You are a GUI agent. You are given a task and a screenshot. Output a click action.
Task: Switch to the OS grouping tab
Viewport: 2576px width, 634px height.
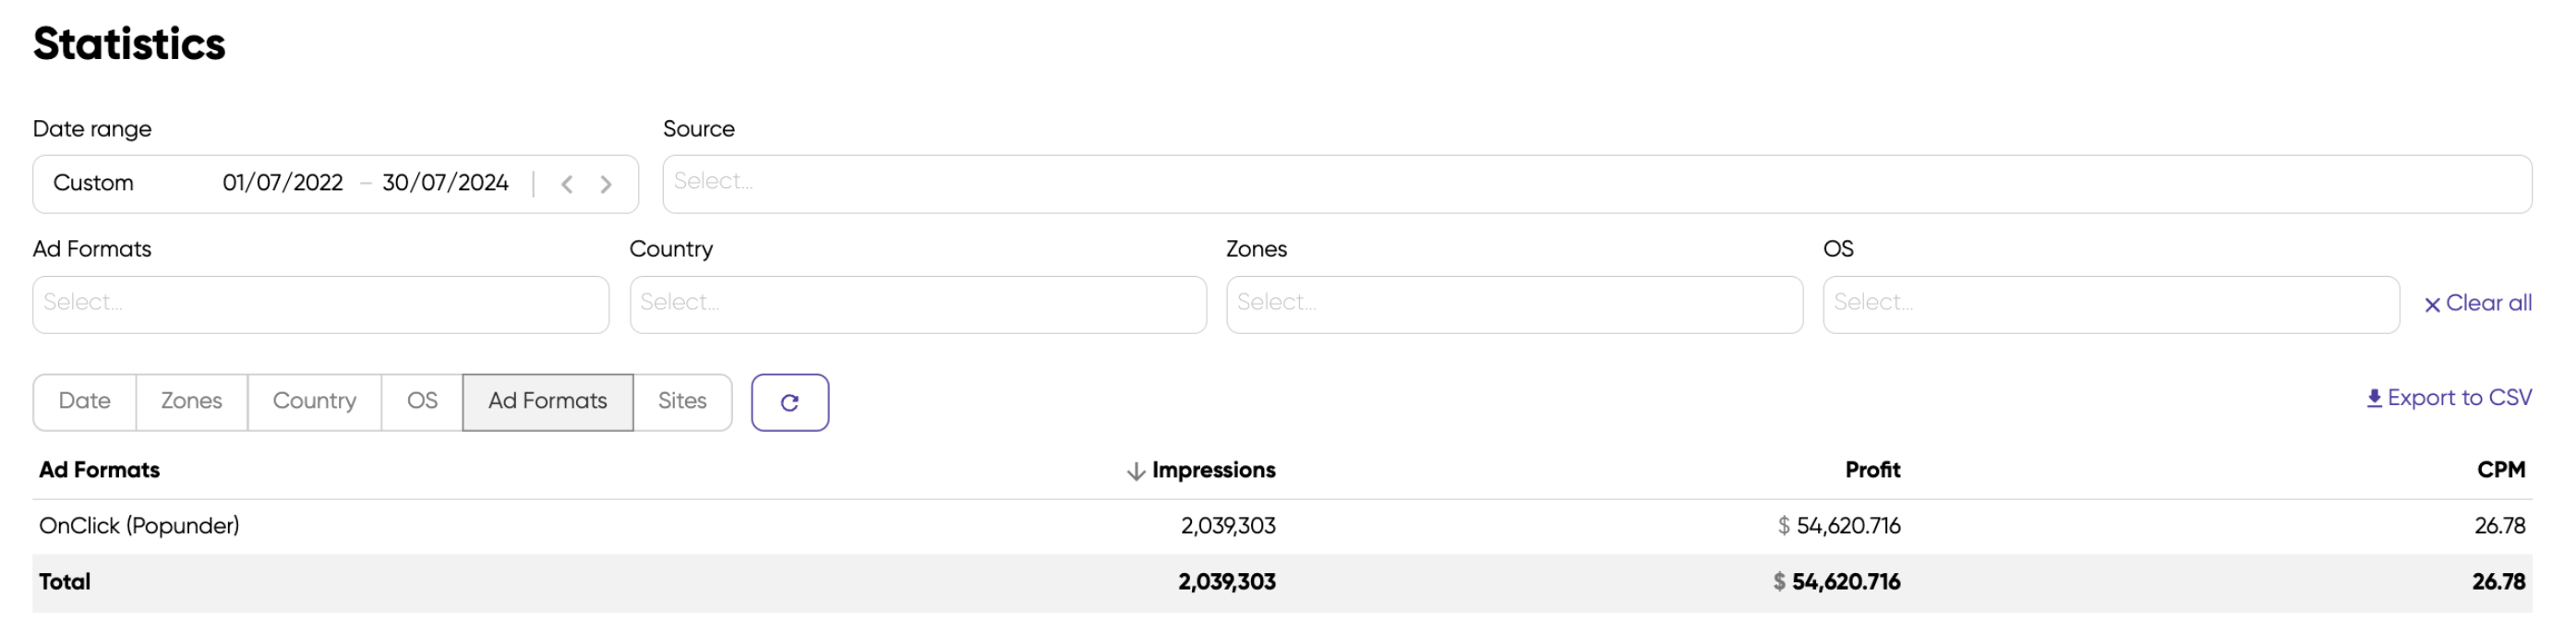pos(420,402)
